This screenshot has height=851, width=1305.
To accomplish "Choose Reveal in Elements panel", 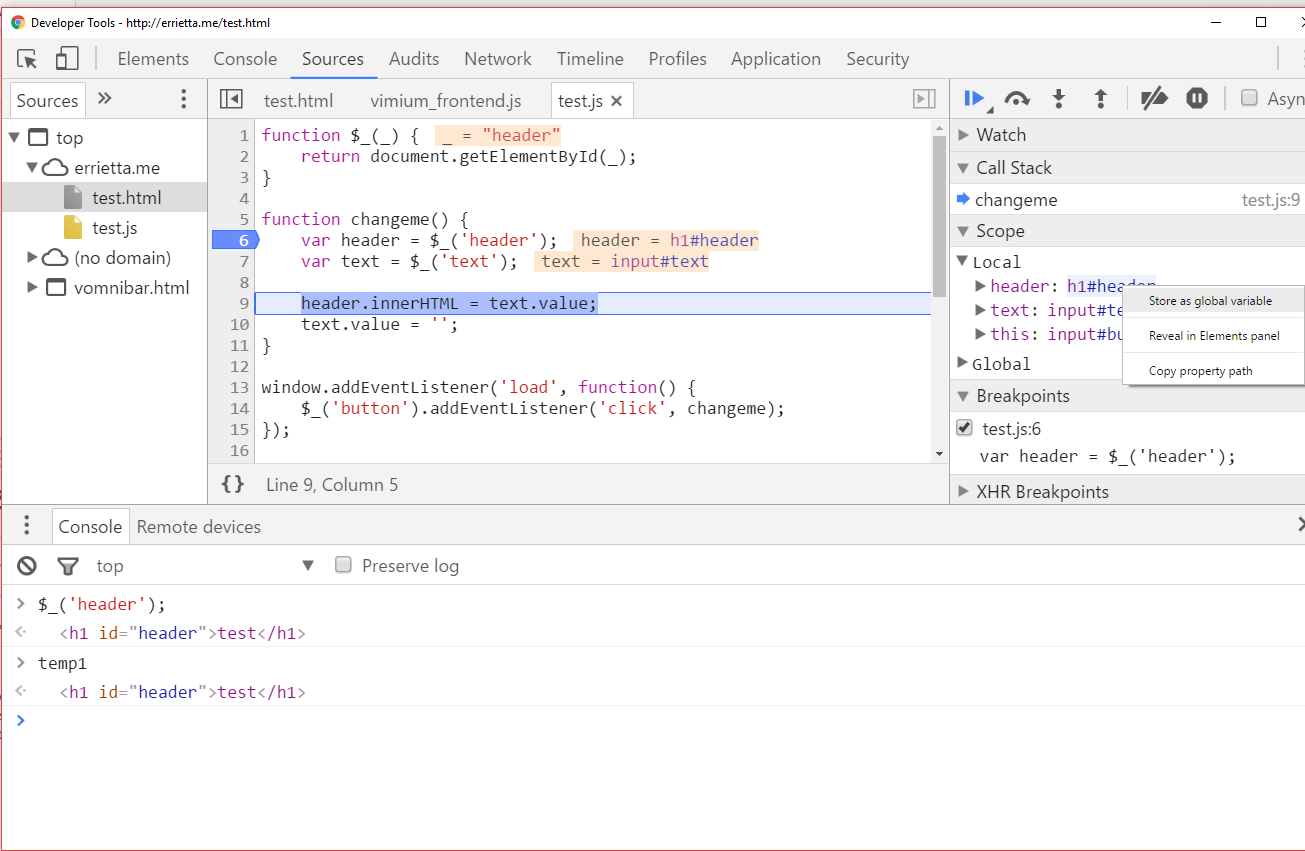I will (1213, 336).
